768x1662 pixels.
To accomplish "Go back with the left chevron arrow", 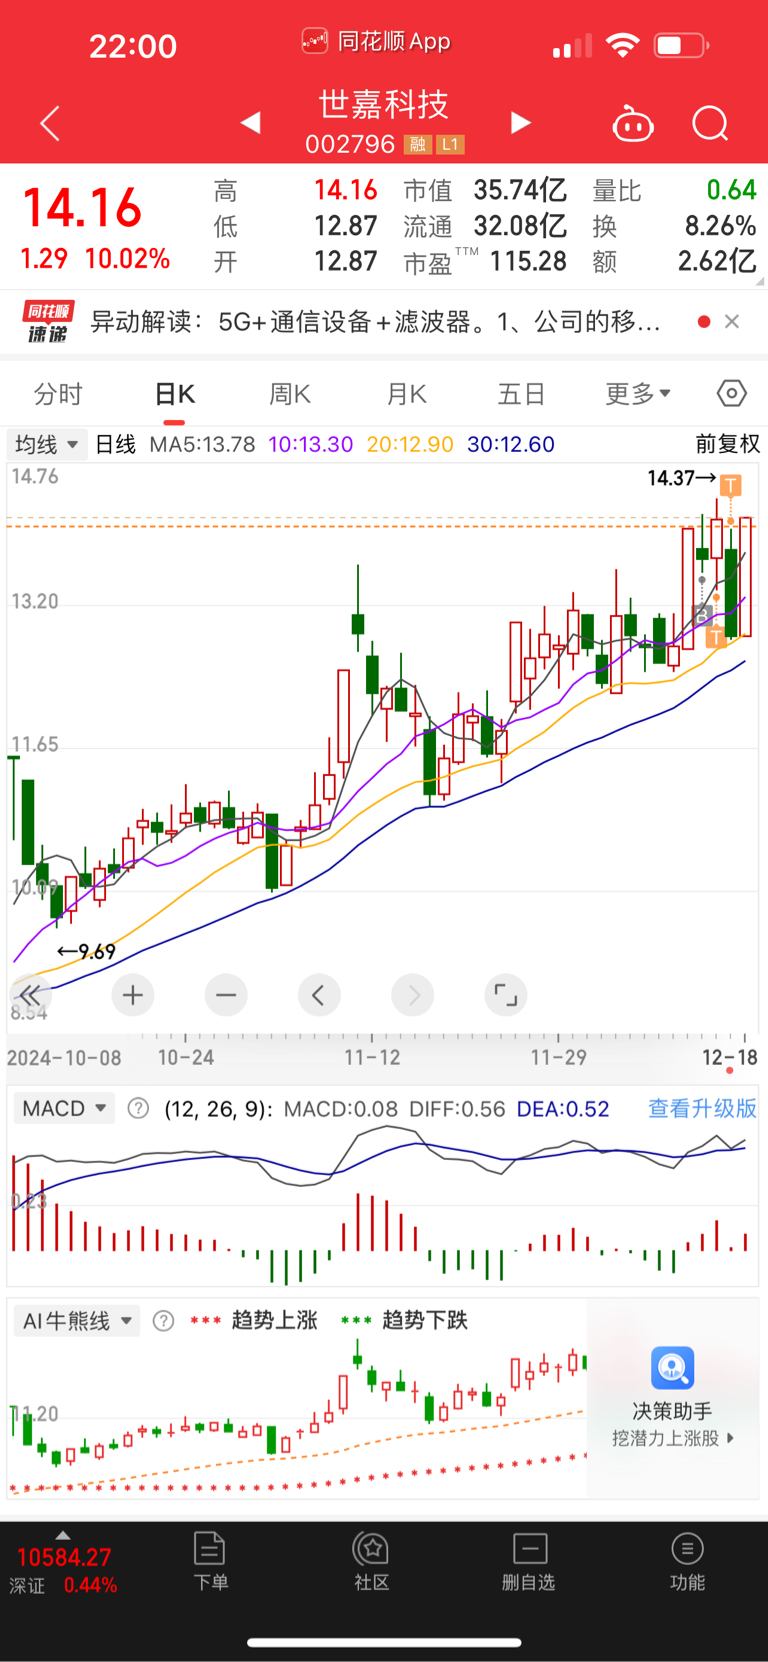I will click(x=50, y=123).
